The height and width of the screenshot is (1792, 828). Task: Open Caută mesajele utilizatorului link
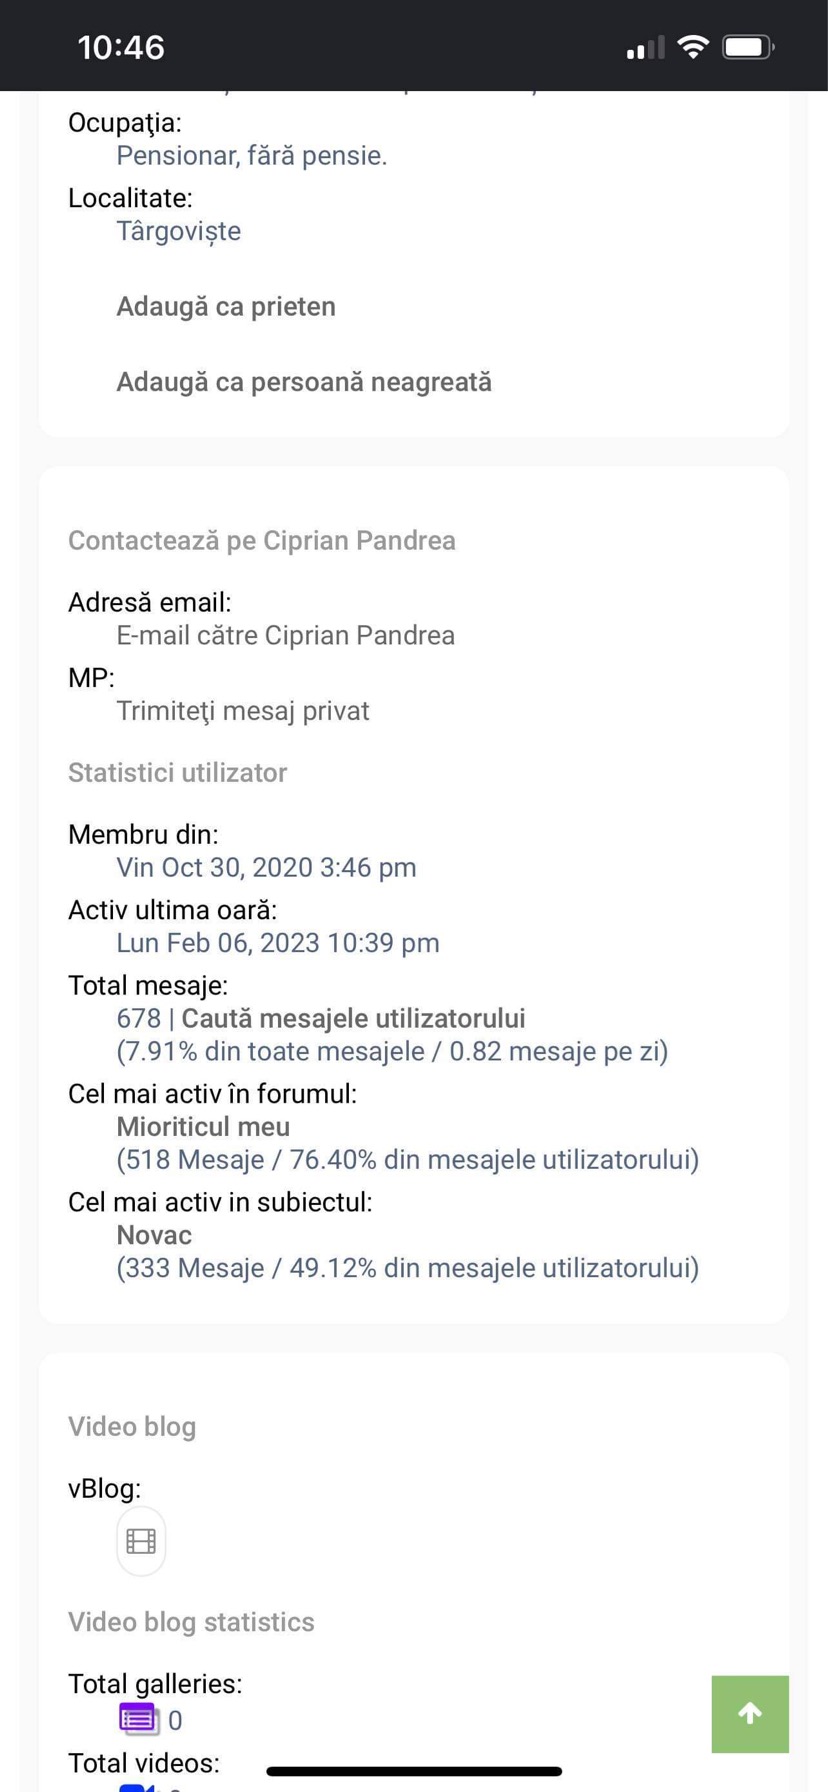353,1018
